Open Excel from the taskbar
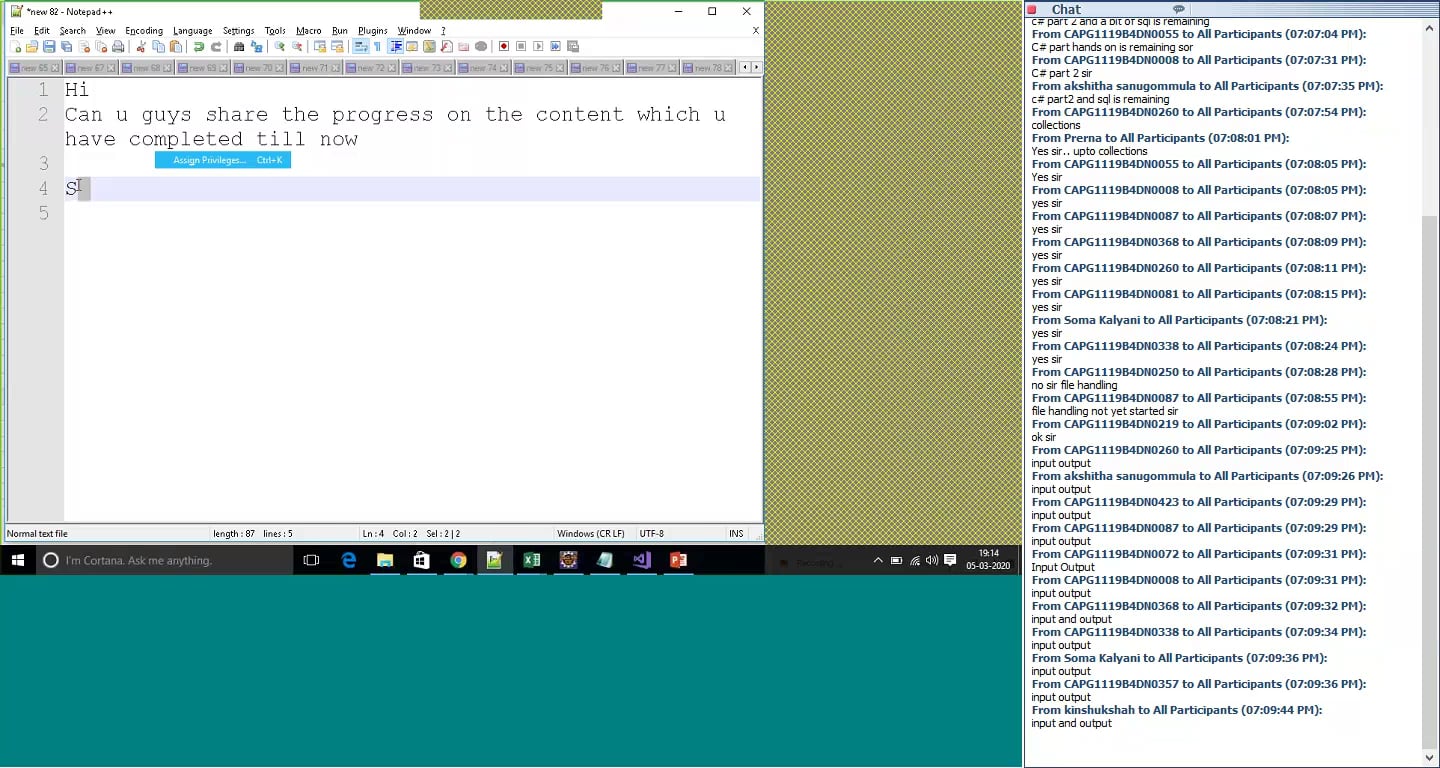The height and width of the screenshot is (768, 1440). (x=531, y=560)
